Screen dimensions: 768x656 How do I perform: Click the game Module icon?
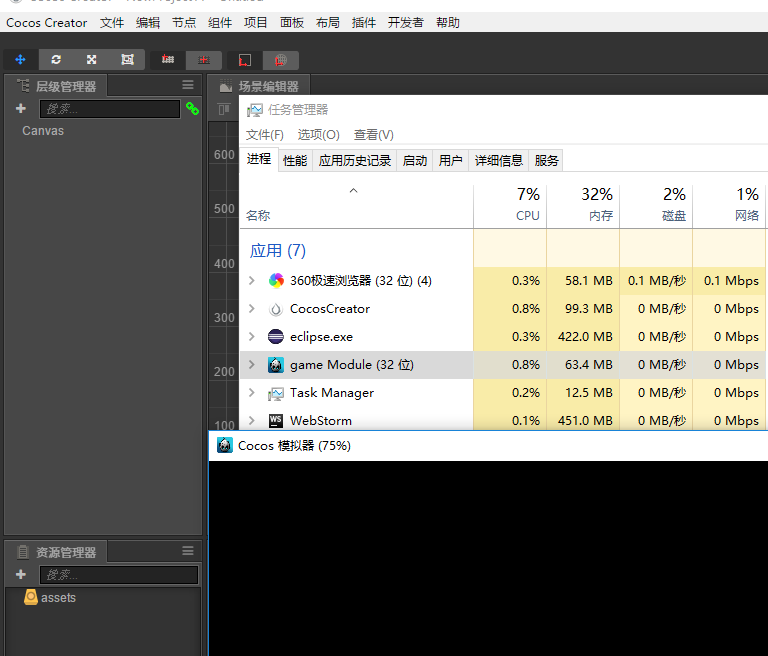point(276,364)
